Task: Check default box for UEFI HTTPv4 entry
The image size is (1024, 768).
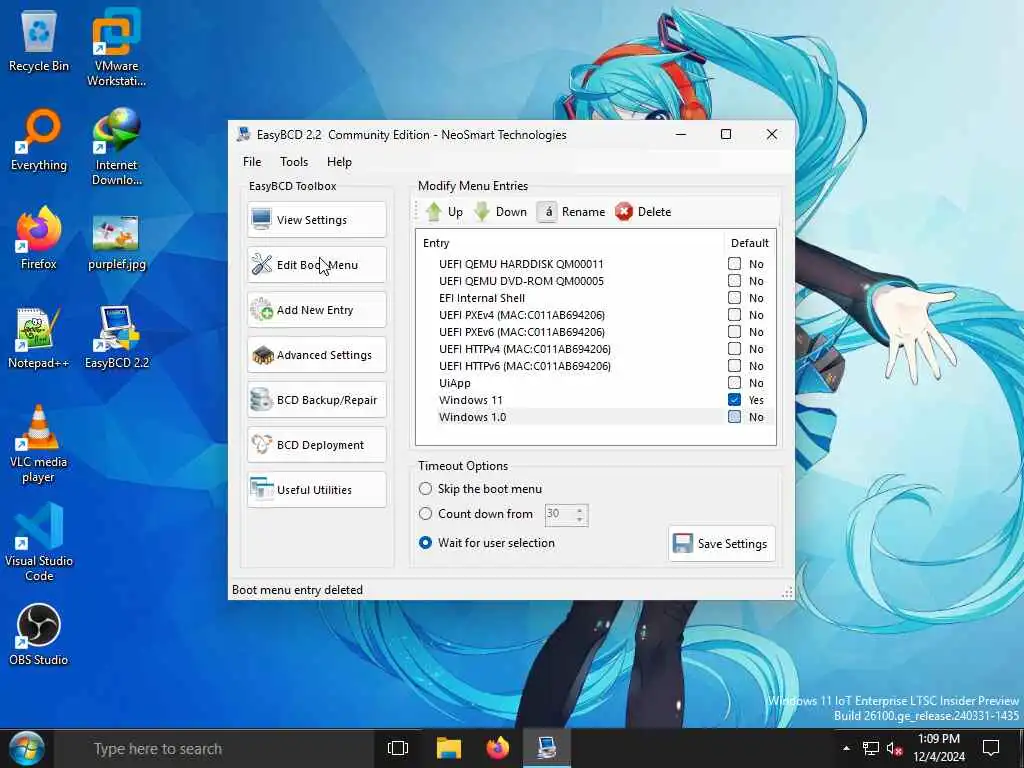Action: [735, 349]
